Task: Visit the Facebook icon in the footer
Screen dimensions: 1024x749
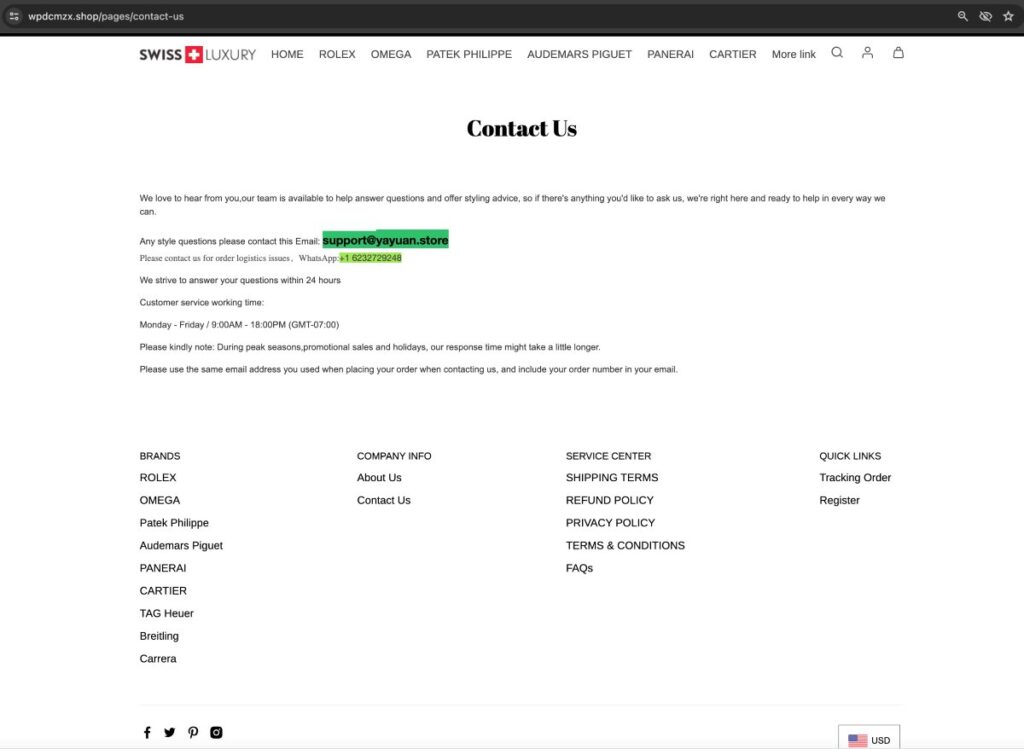Action: click(x=146, y=732)
